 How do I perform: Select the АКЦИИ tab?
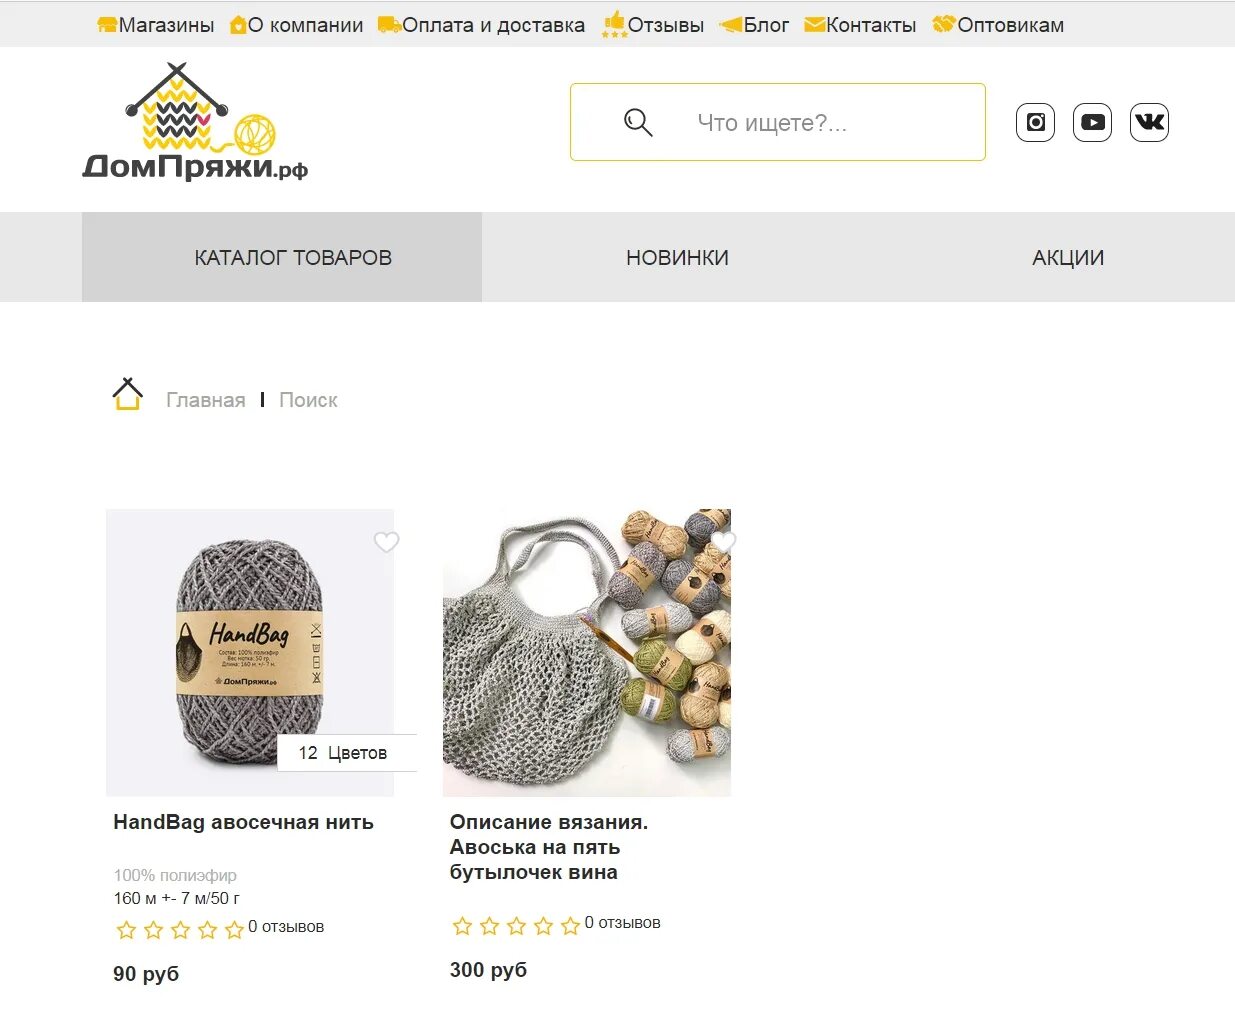click(x=1068, y=257)
